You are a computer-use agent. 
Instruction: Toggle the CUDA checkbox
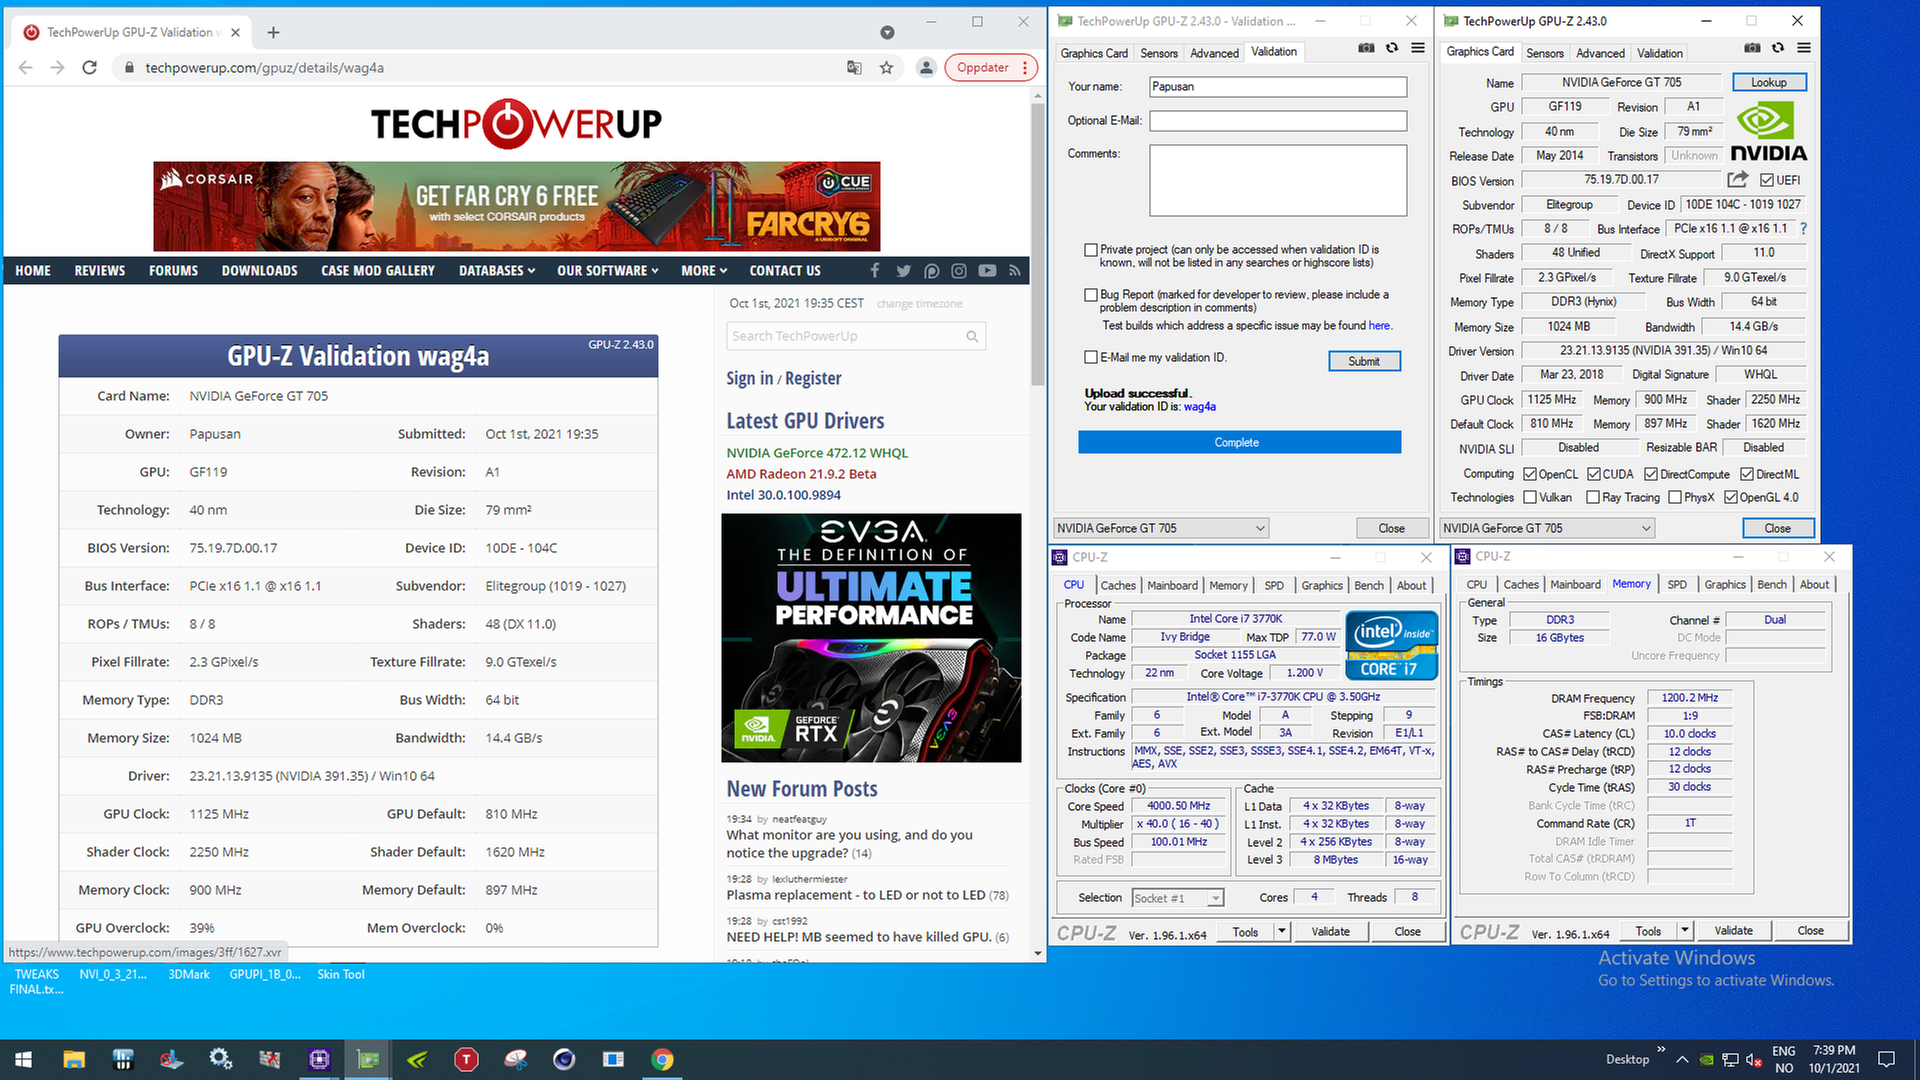[x=1594, y=474]
